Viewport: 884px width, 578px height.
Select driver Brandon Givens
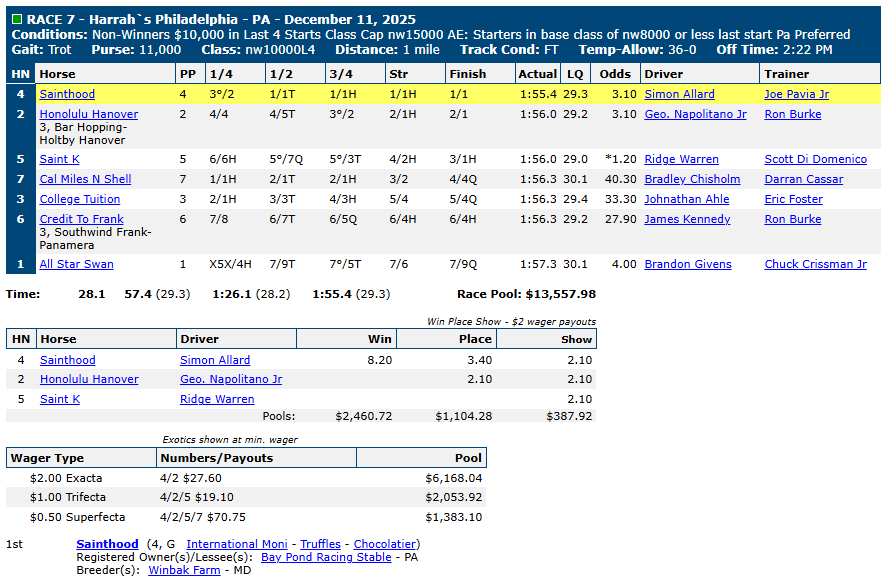coord(687,264)
